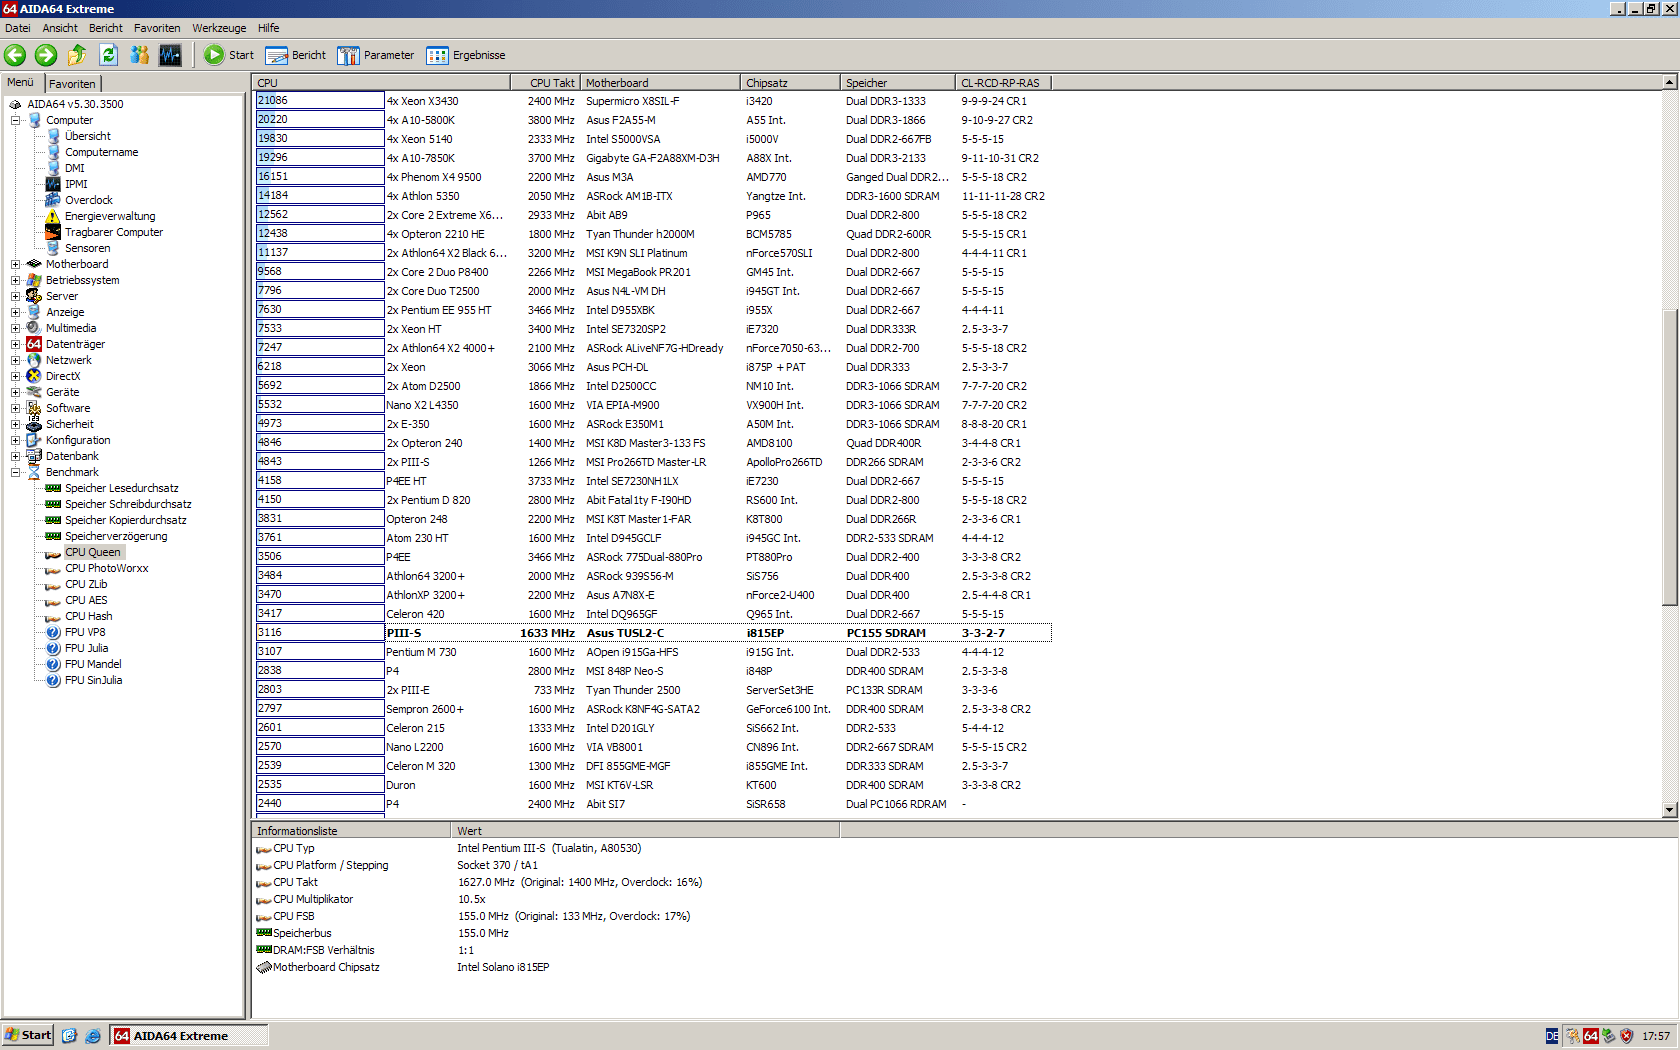Image resolution: width=1680 pixels, height=1050 pixels.
Task: Click the Bericht toolbar button
Action: [x=296, y=55]
